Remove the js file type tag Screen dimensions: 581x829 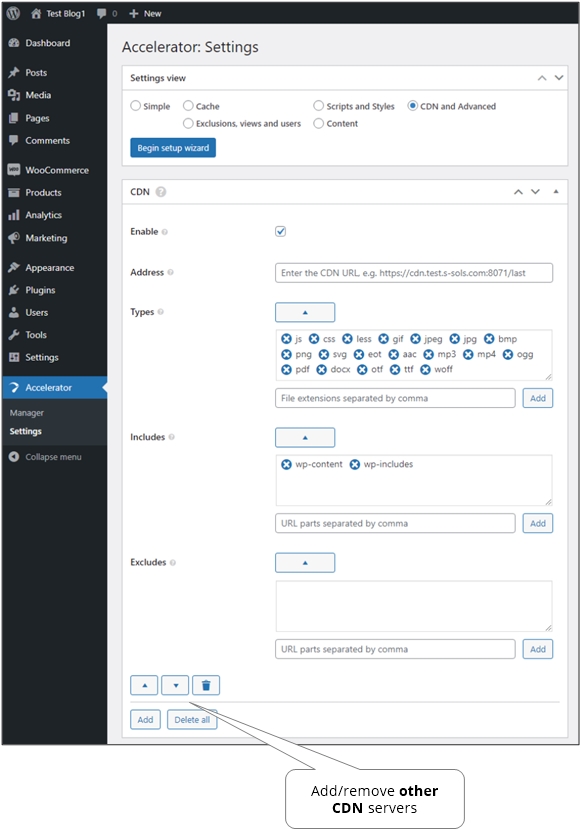pos(286,339)
